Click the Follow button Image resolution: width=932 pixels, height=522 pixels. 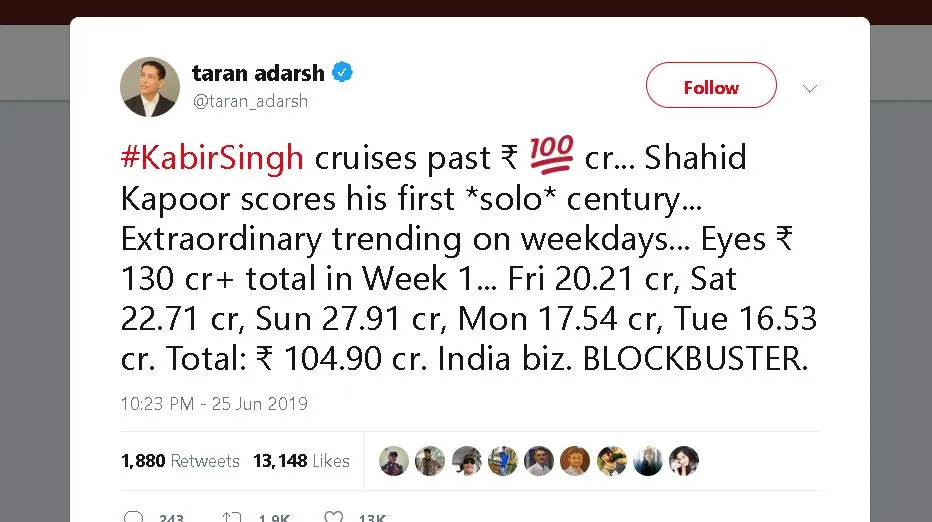[711, 87]
